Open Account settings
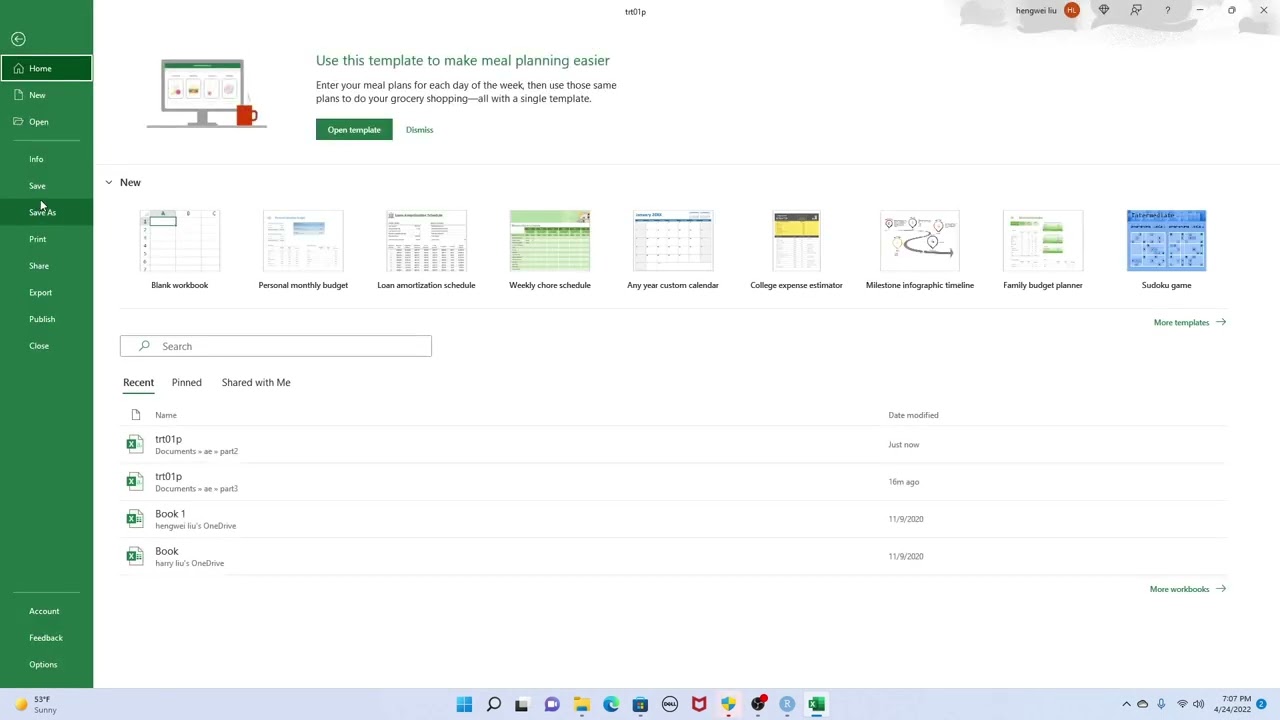 (x=44, y=611)
